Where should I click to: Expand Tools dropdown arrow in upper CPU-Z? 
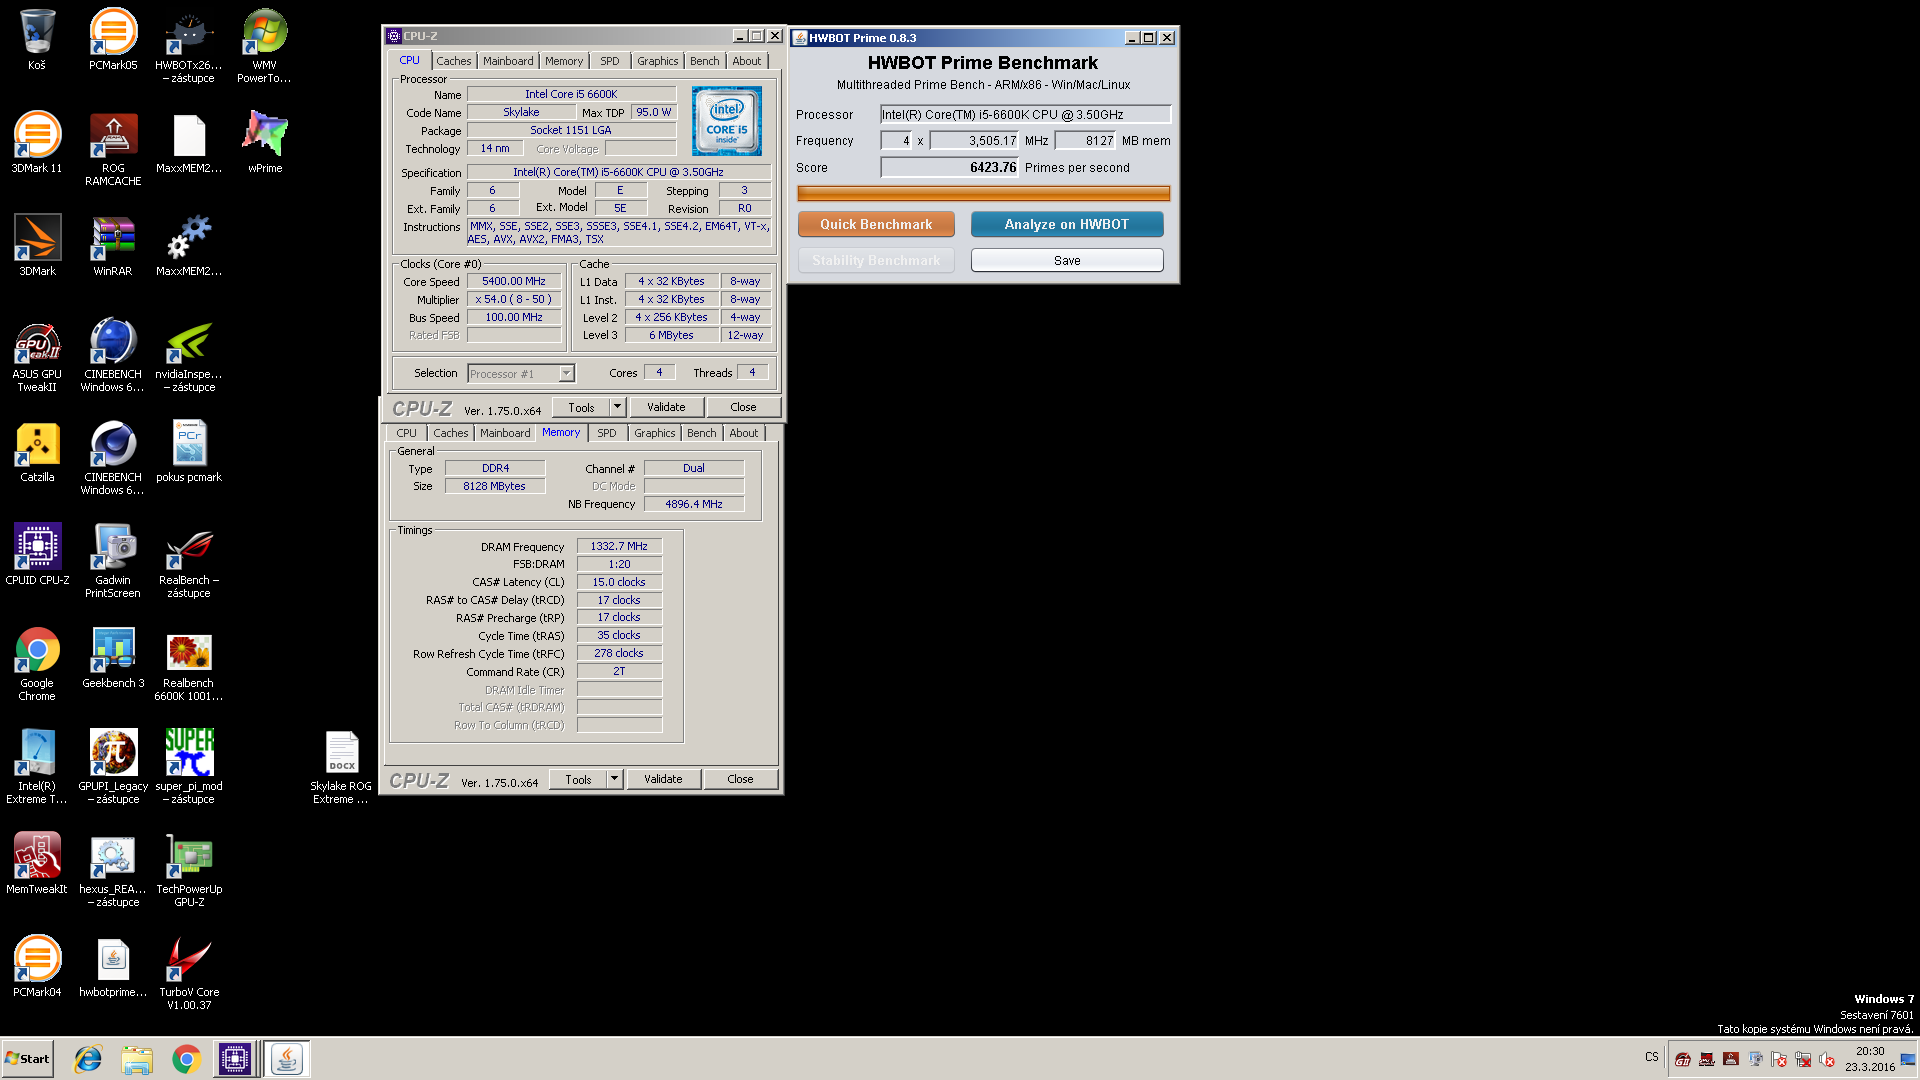[x=617, y=407]
